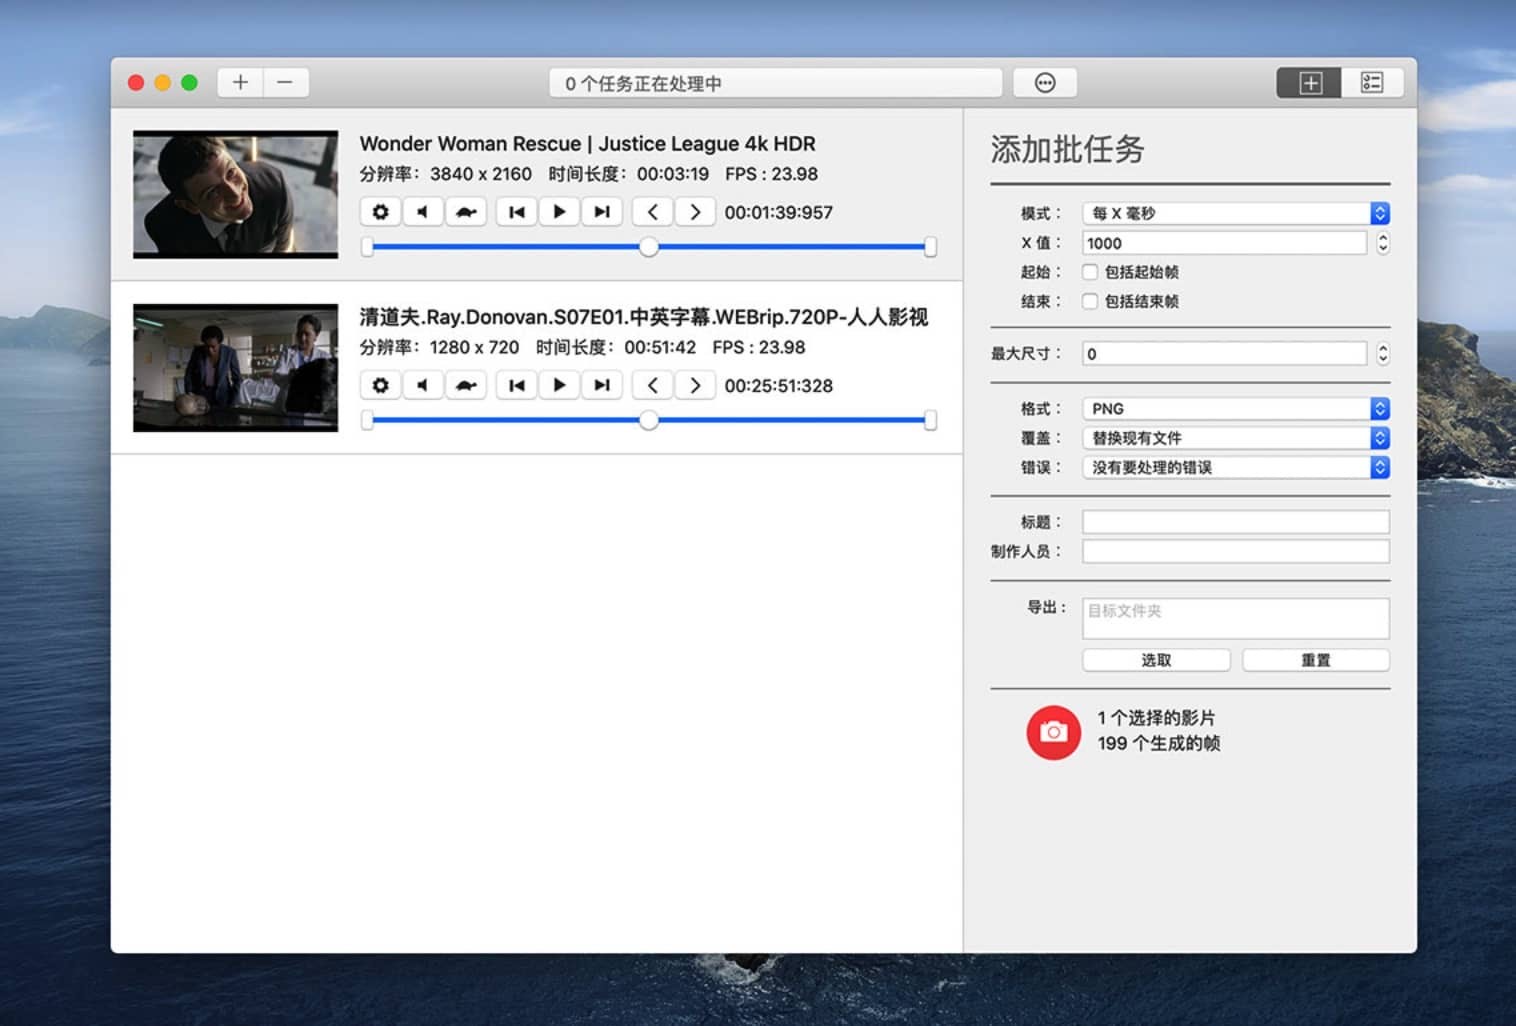Image resolution: width=1516 pixels, height=1026 pixels.
Task: Enable 包括结束帧 checkbox
Action: tap(1090, 302)
